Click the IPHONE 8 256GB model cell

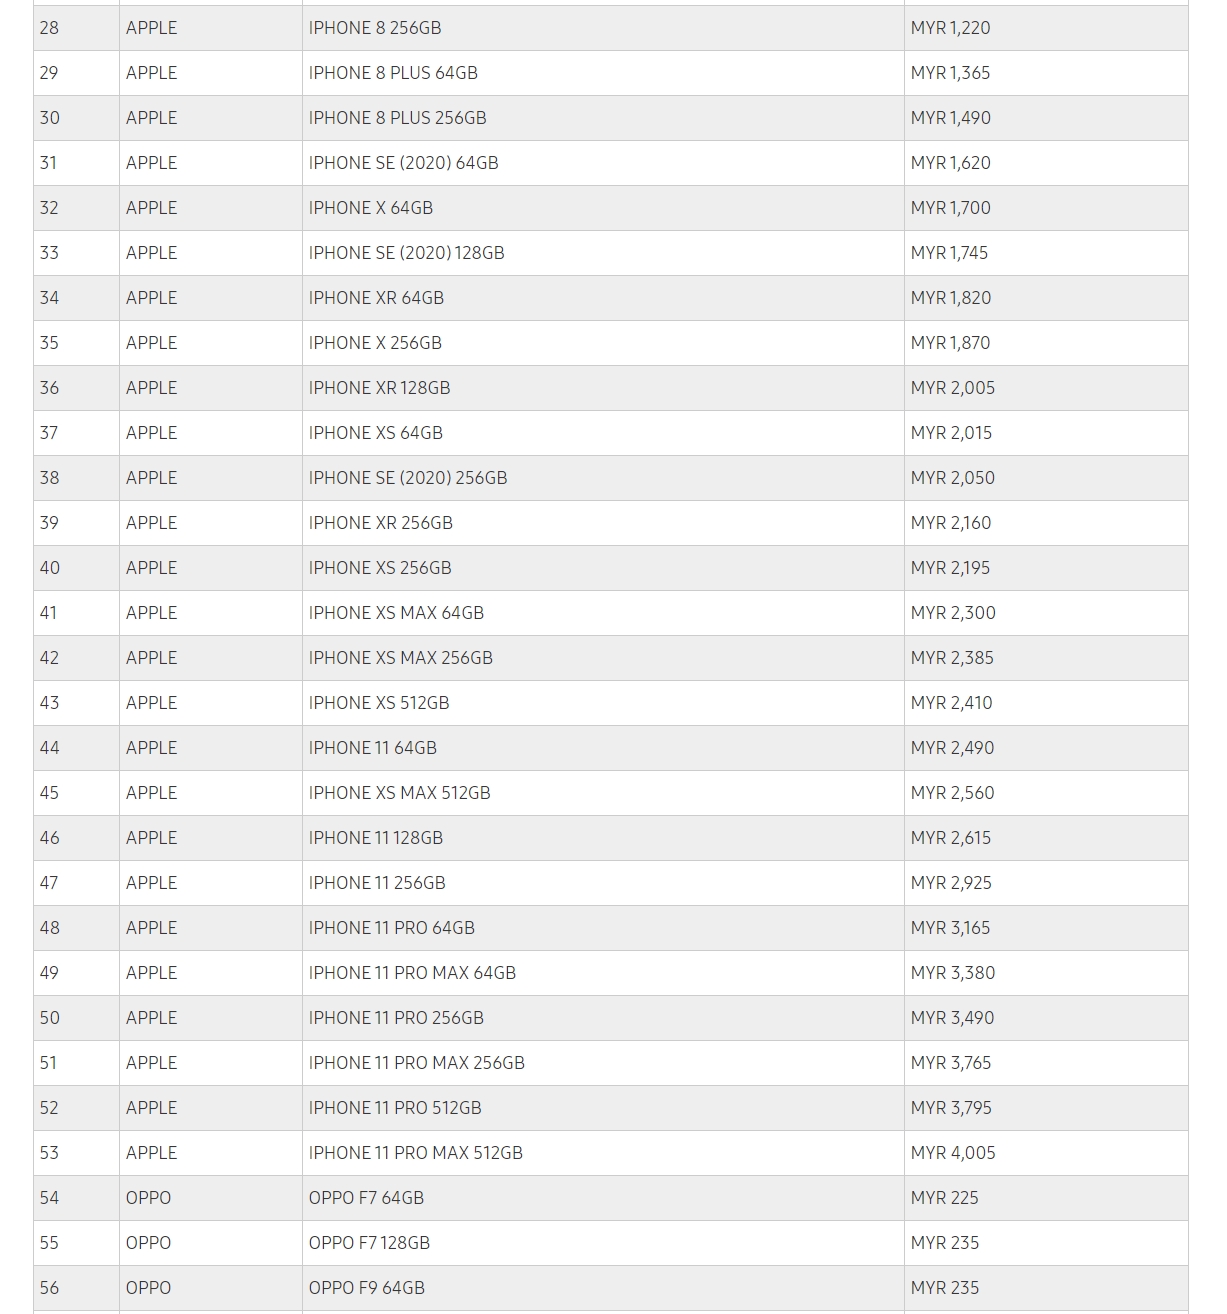click(375, 28)
